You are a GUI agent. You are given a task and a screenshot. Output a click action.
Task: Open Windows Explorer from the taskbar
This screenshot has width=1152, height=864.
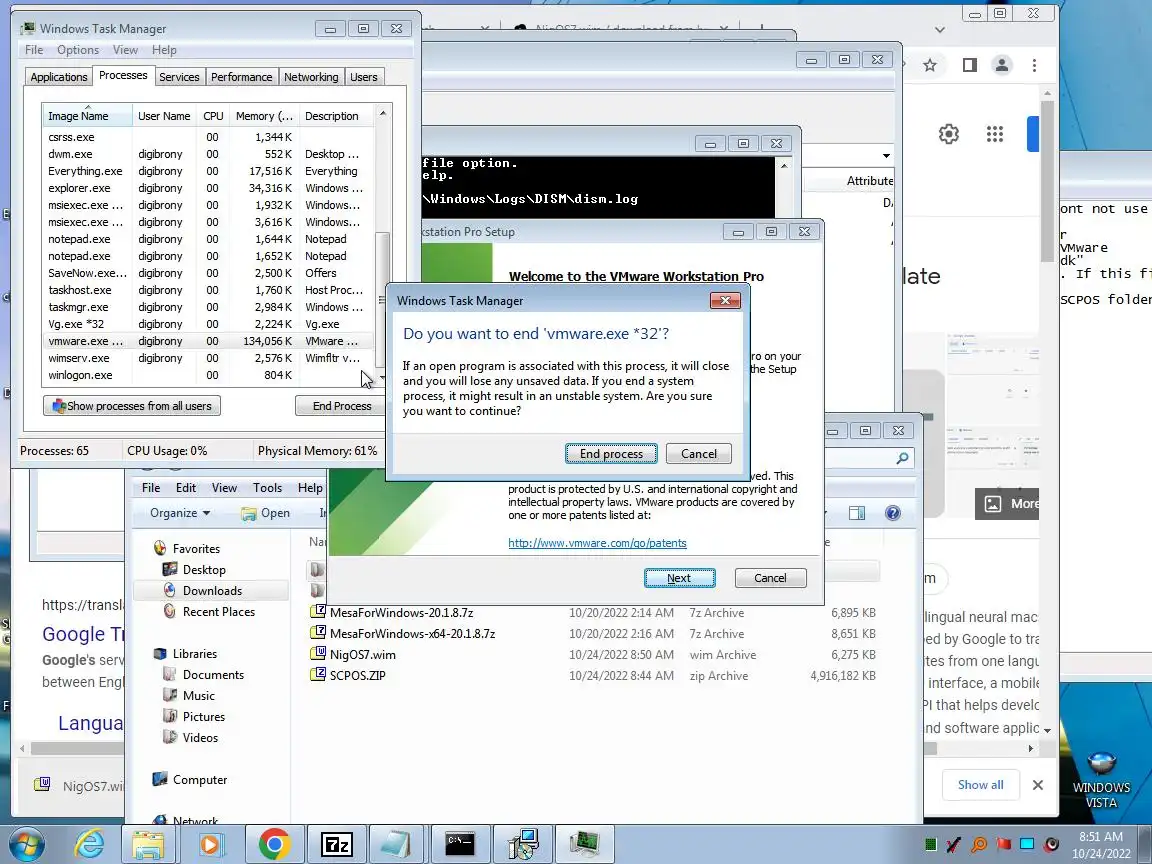(148, 844)
